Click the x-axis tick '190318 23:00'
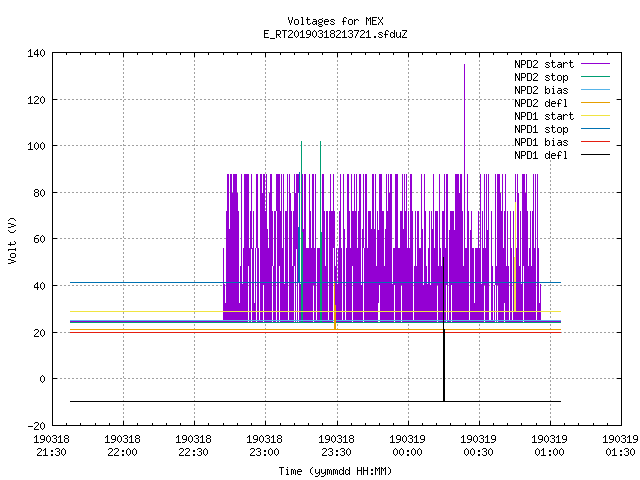The width and height of the screenshot is (640, 480). coord(264,446)
